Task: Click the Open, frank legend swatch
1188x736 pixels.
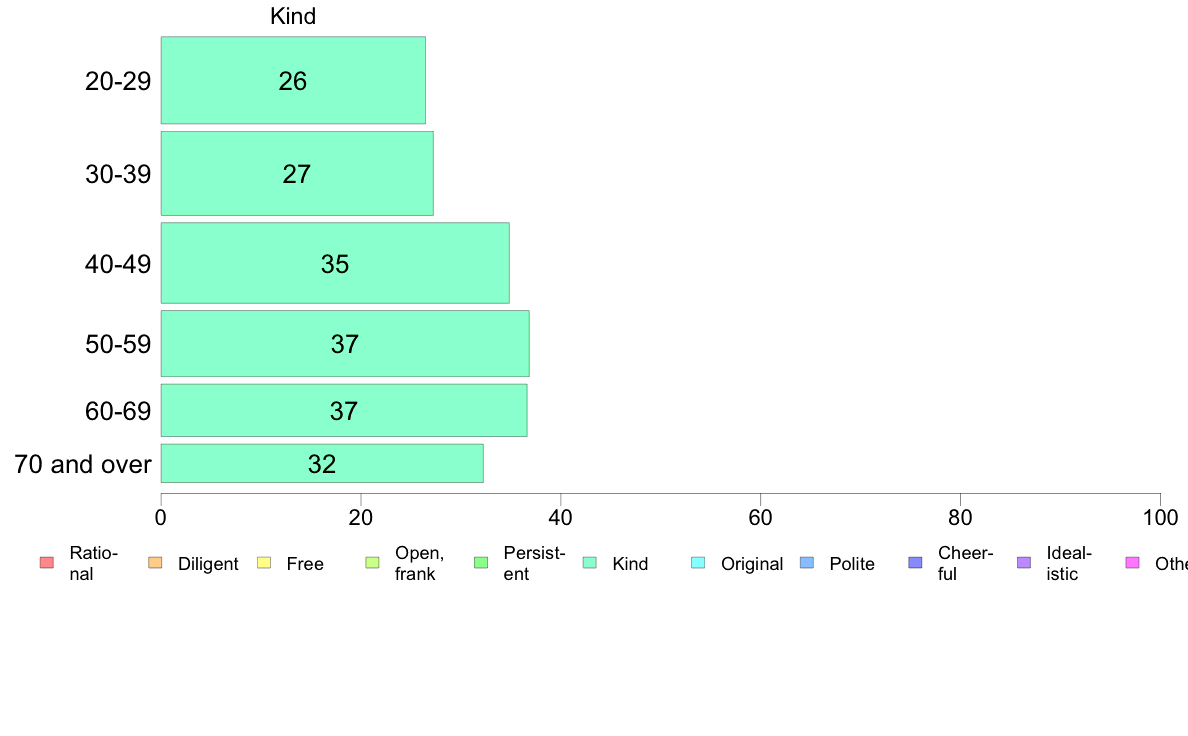Action: click(372, 562)
